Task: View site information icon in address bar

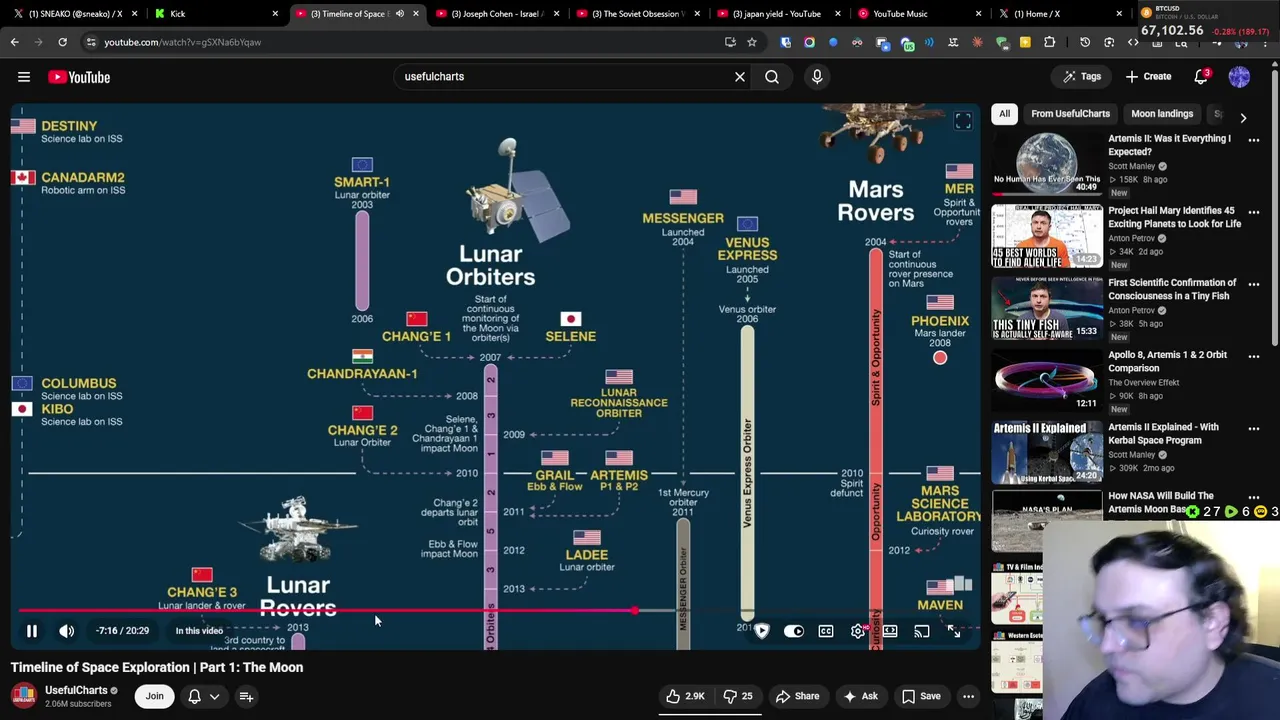Action: 91,42
